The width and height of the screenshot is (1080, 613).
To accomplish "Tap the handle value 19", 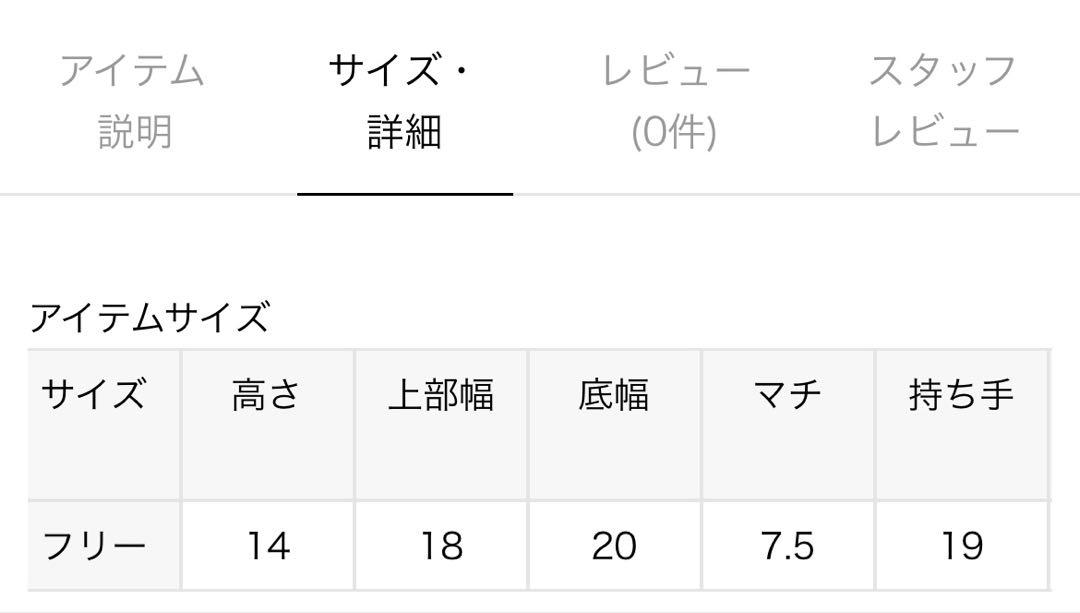I will [x=962, y=546].
